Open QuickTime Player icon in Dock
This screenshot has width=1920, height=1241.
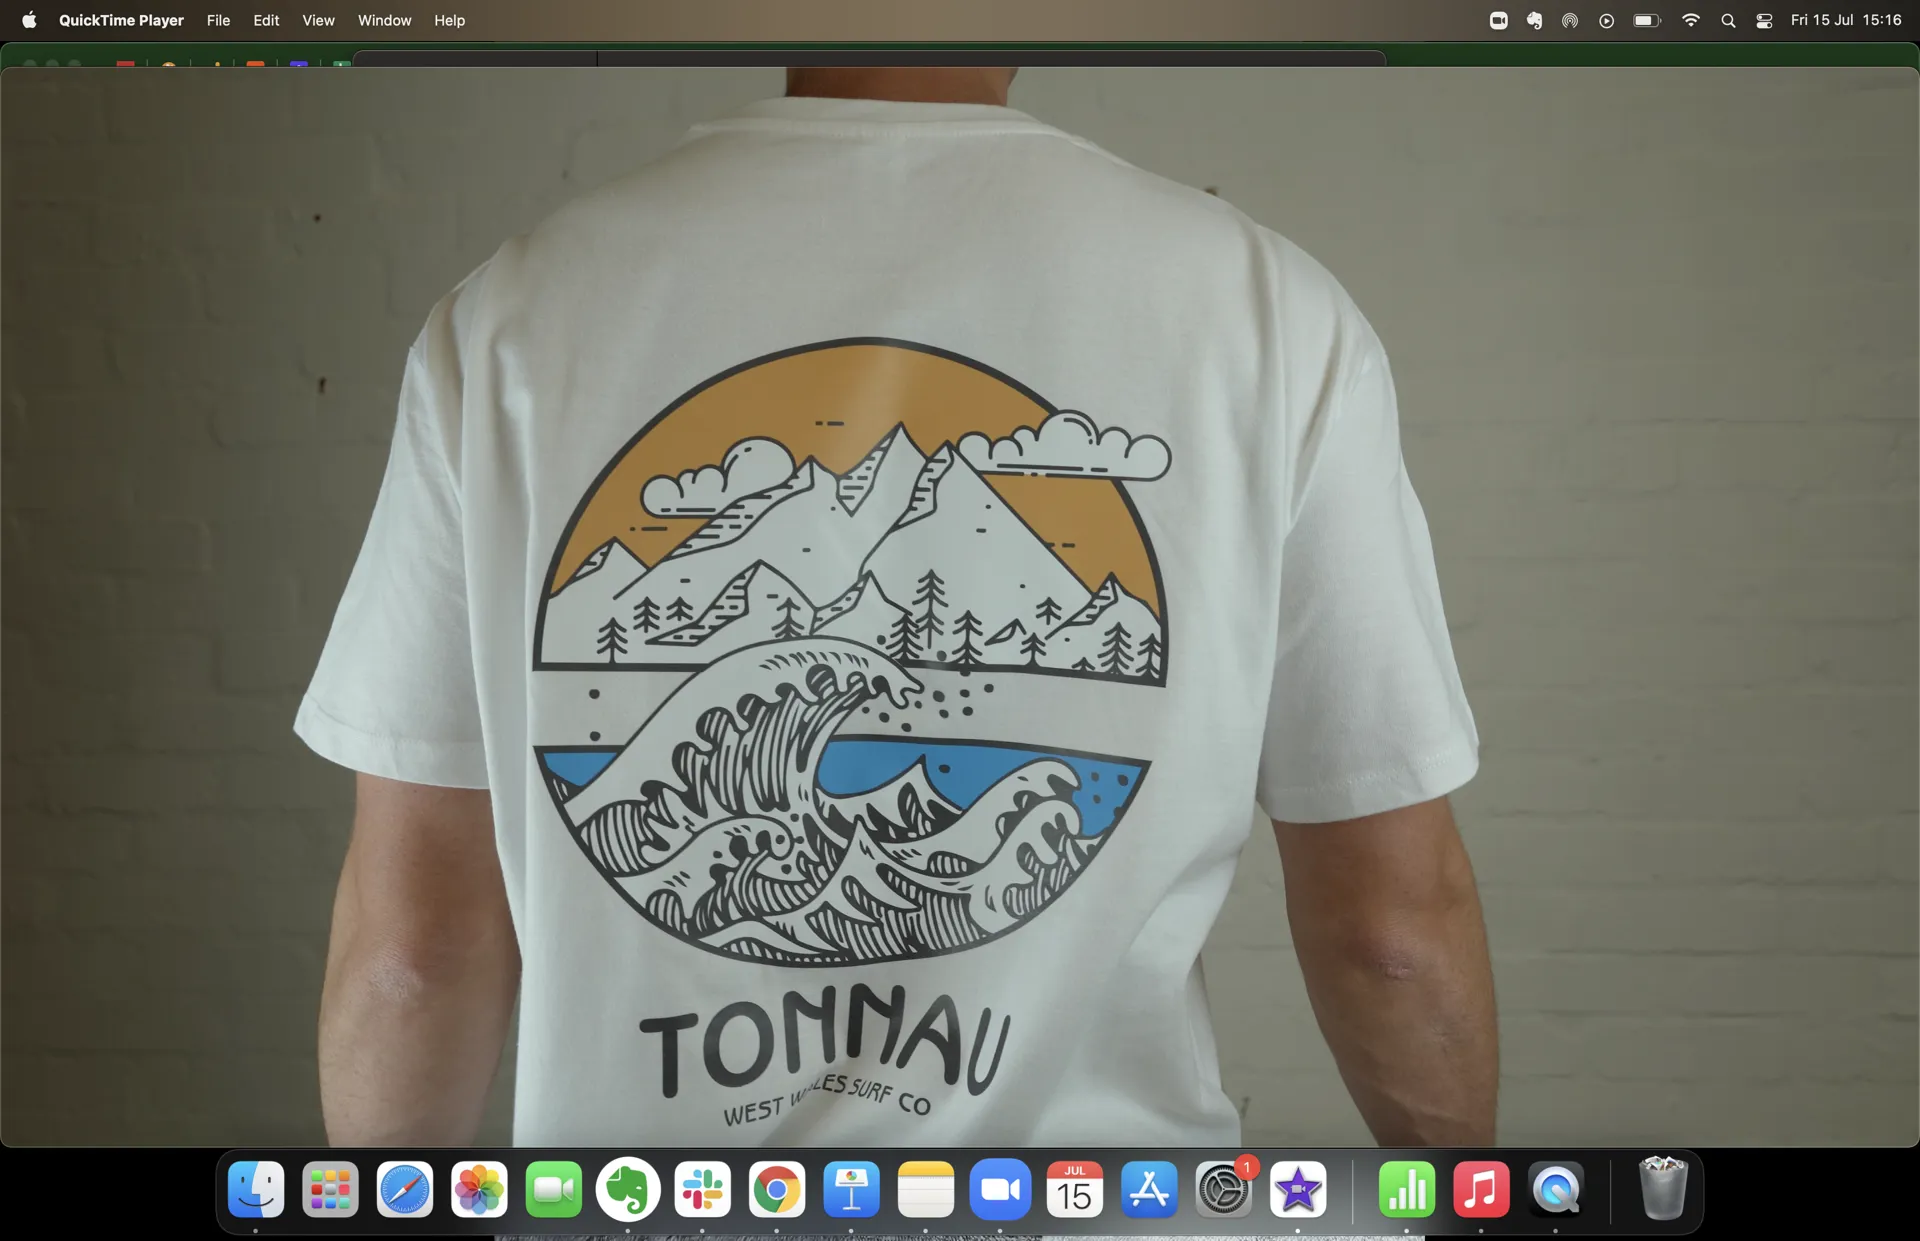pos(1556,1189)
